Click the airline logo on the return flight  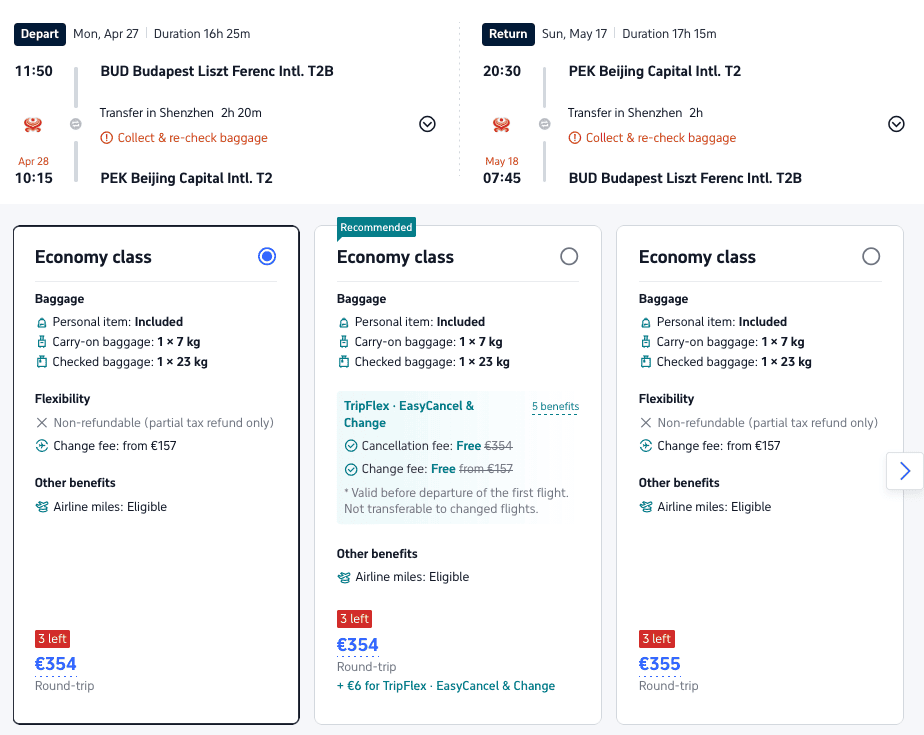click(x=501, y=124)
